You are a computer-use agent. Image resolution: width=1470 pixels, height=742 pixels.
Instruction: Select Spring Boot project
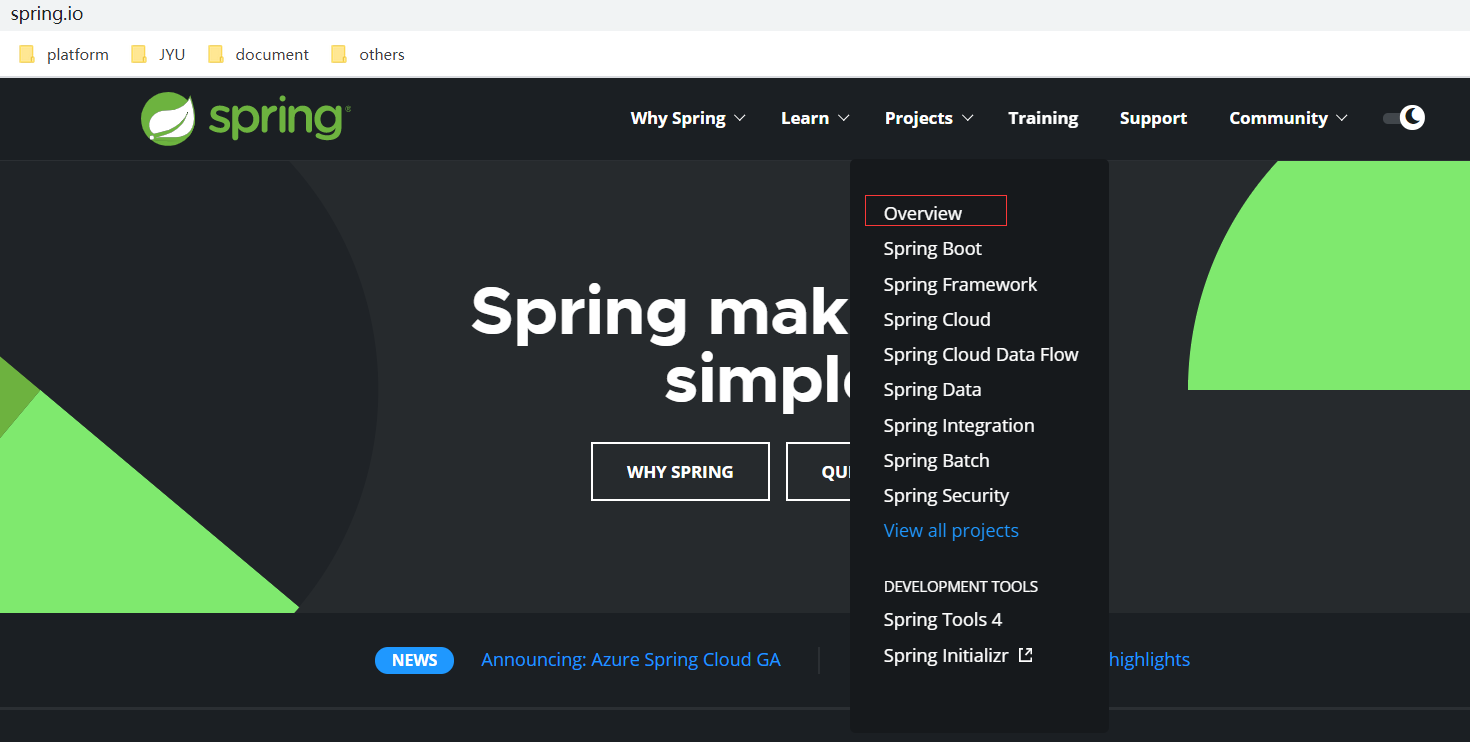pos(933,249)
